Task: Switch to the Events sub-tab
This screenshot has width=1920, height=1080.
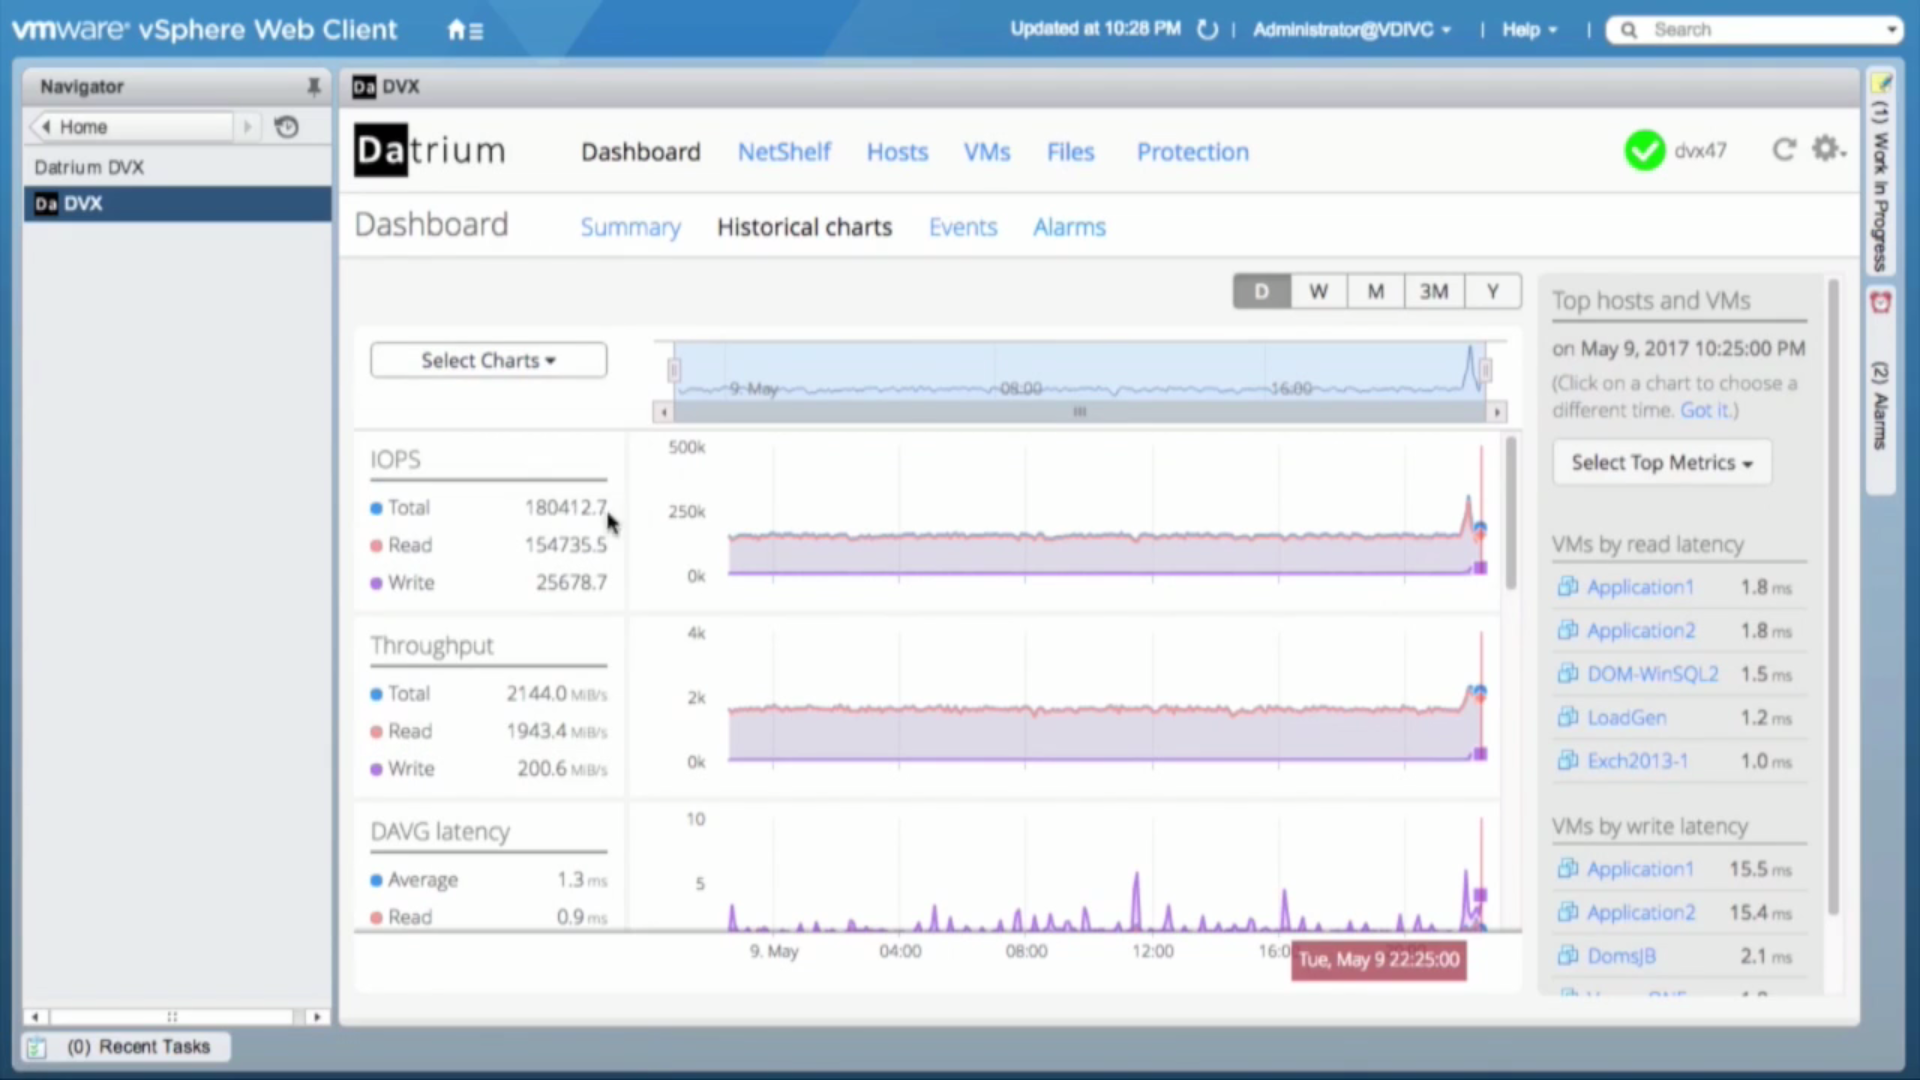Action: tap(963, 227)
